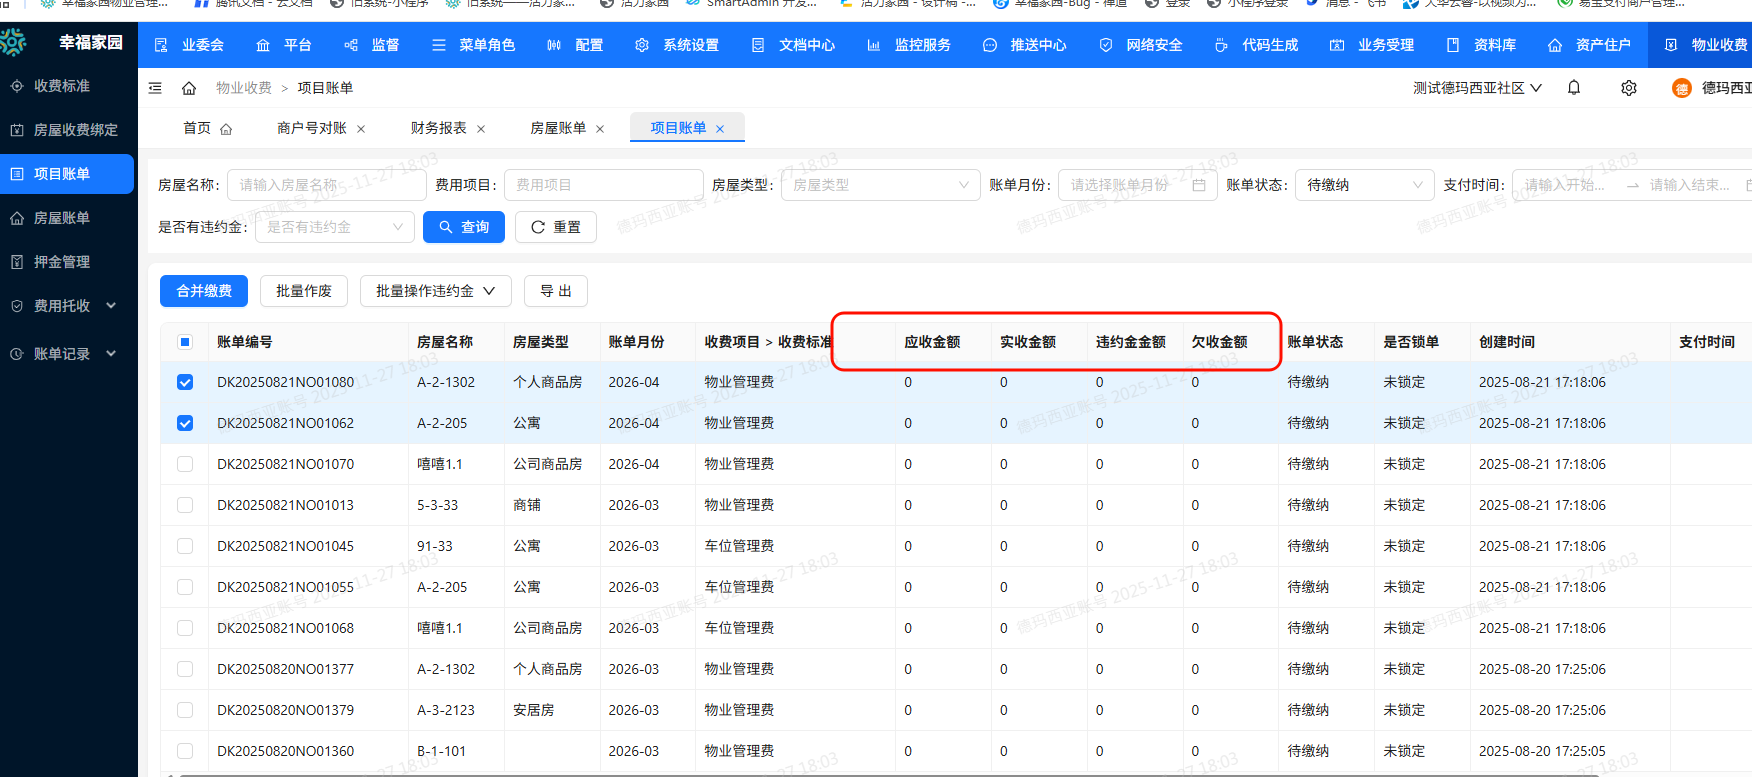Check the row DK20250821NO01070 checkbox

coord(185,464)
